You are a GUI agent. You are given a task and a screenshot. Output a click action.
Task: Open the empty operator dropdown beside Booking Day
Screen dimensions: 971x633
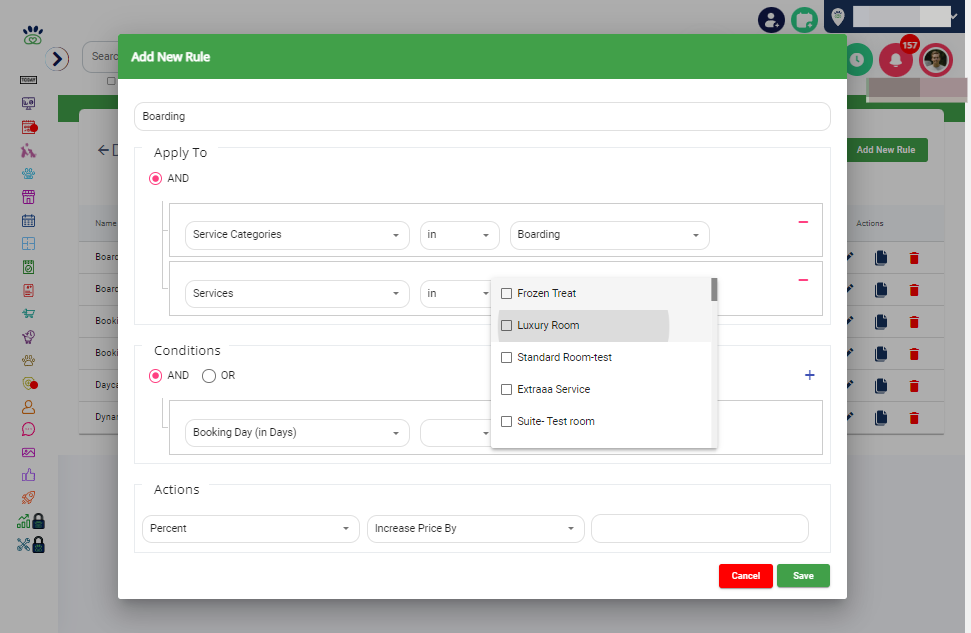[x=456, y=433]
